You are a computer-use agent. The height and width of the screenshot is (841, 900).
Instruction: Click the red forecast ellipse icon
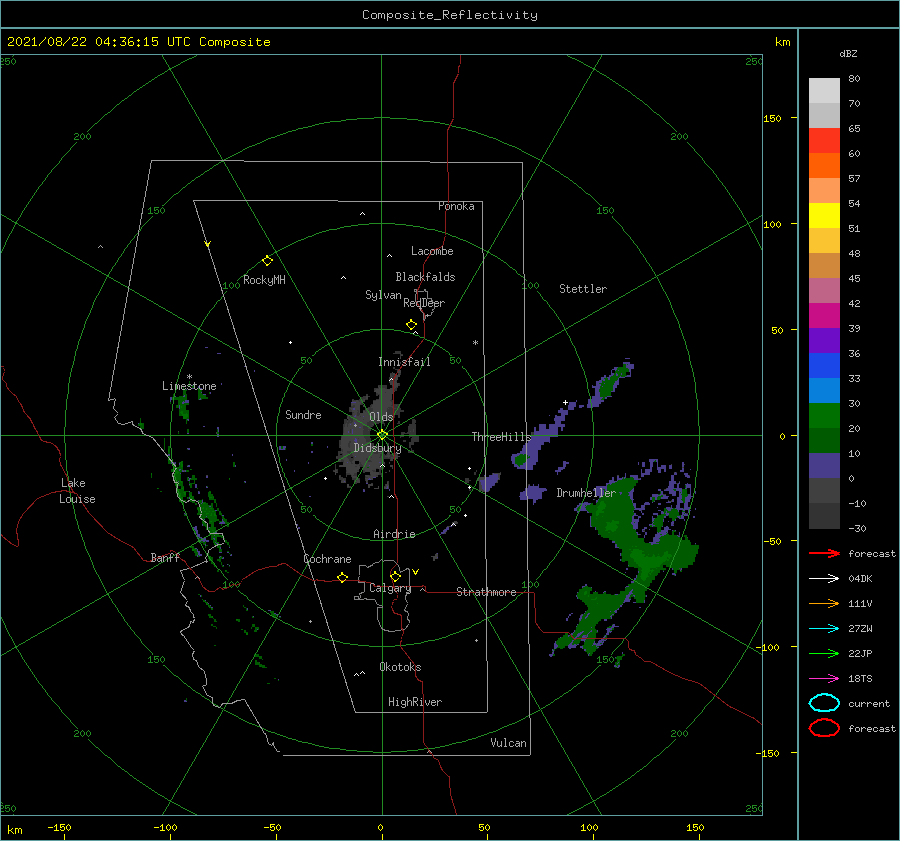click(x=824, y=728)
